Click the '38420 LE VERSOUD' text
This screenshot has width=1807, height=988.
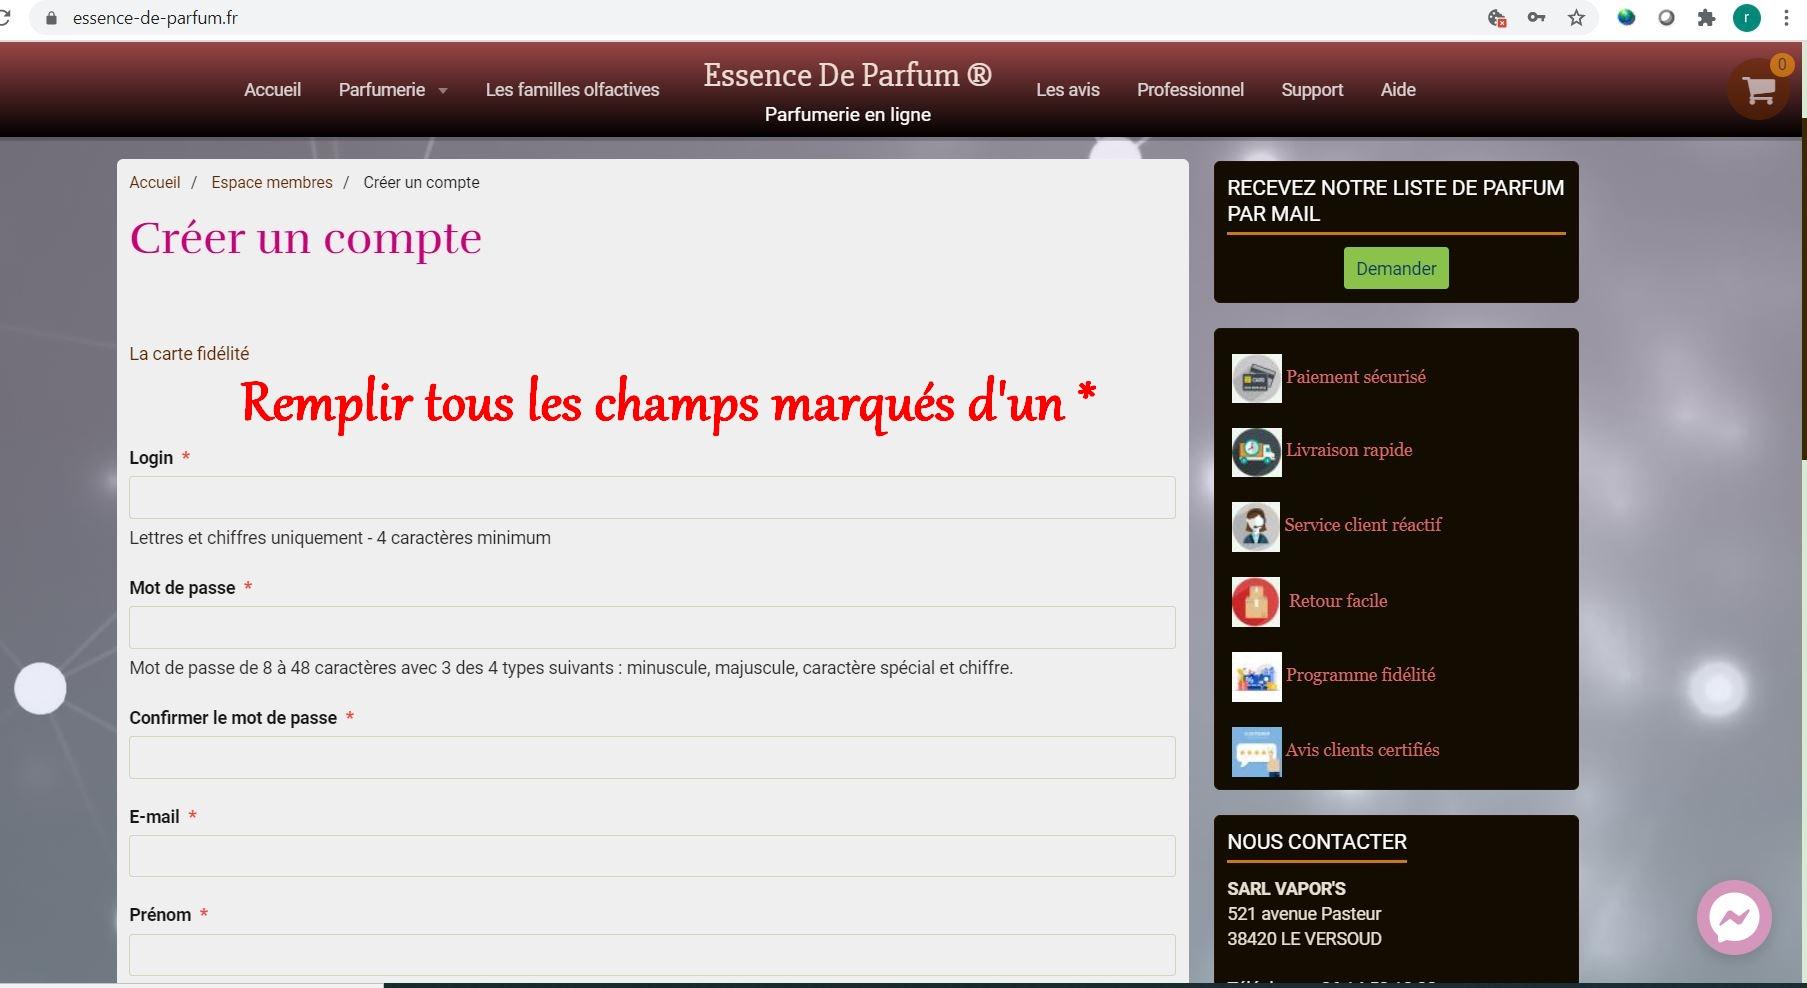click(1304, 938)
